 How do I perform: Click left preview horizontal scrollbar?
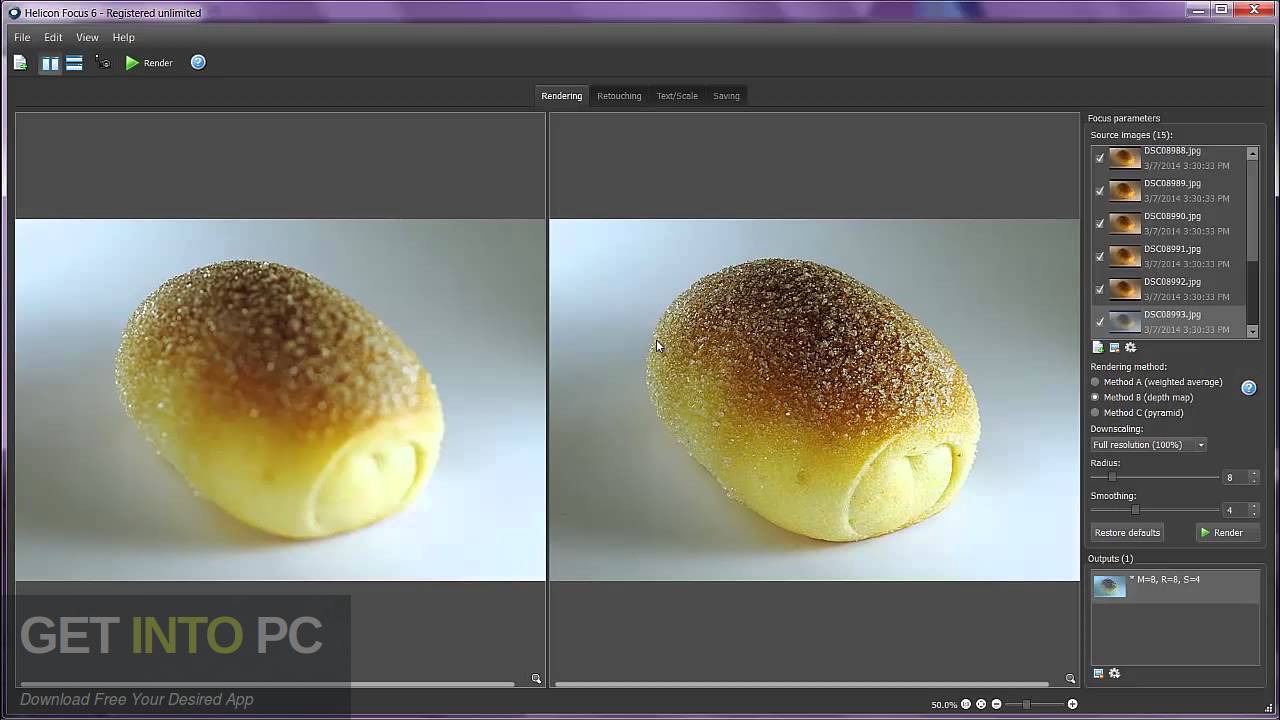267,684
